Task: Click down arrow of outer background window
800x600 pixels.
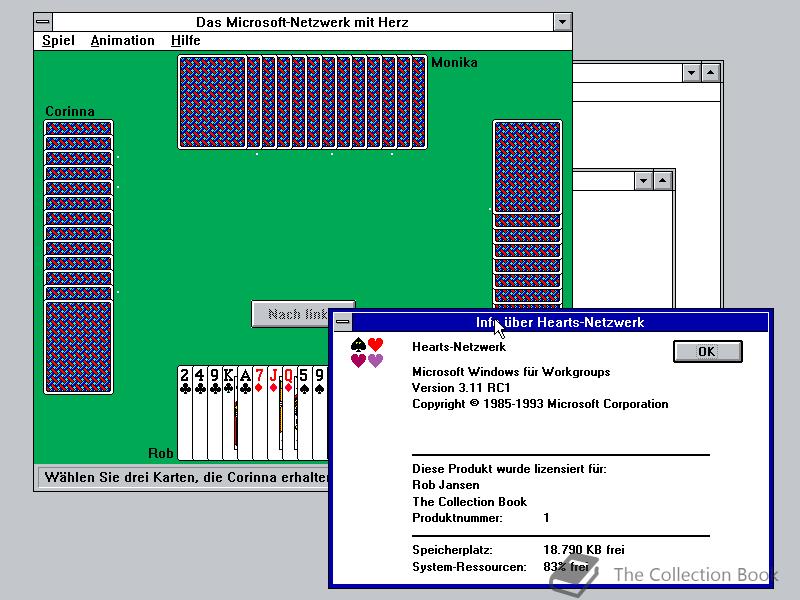Action: [x=691, y=73]
